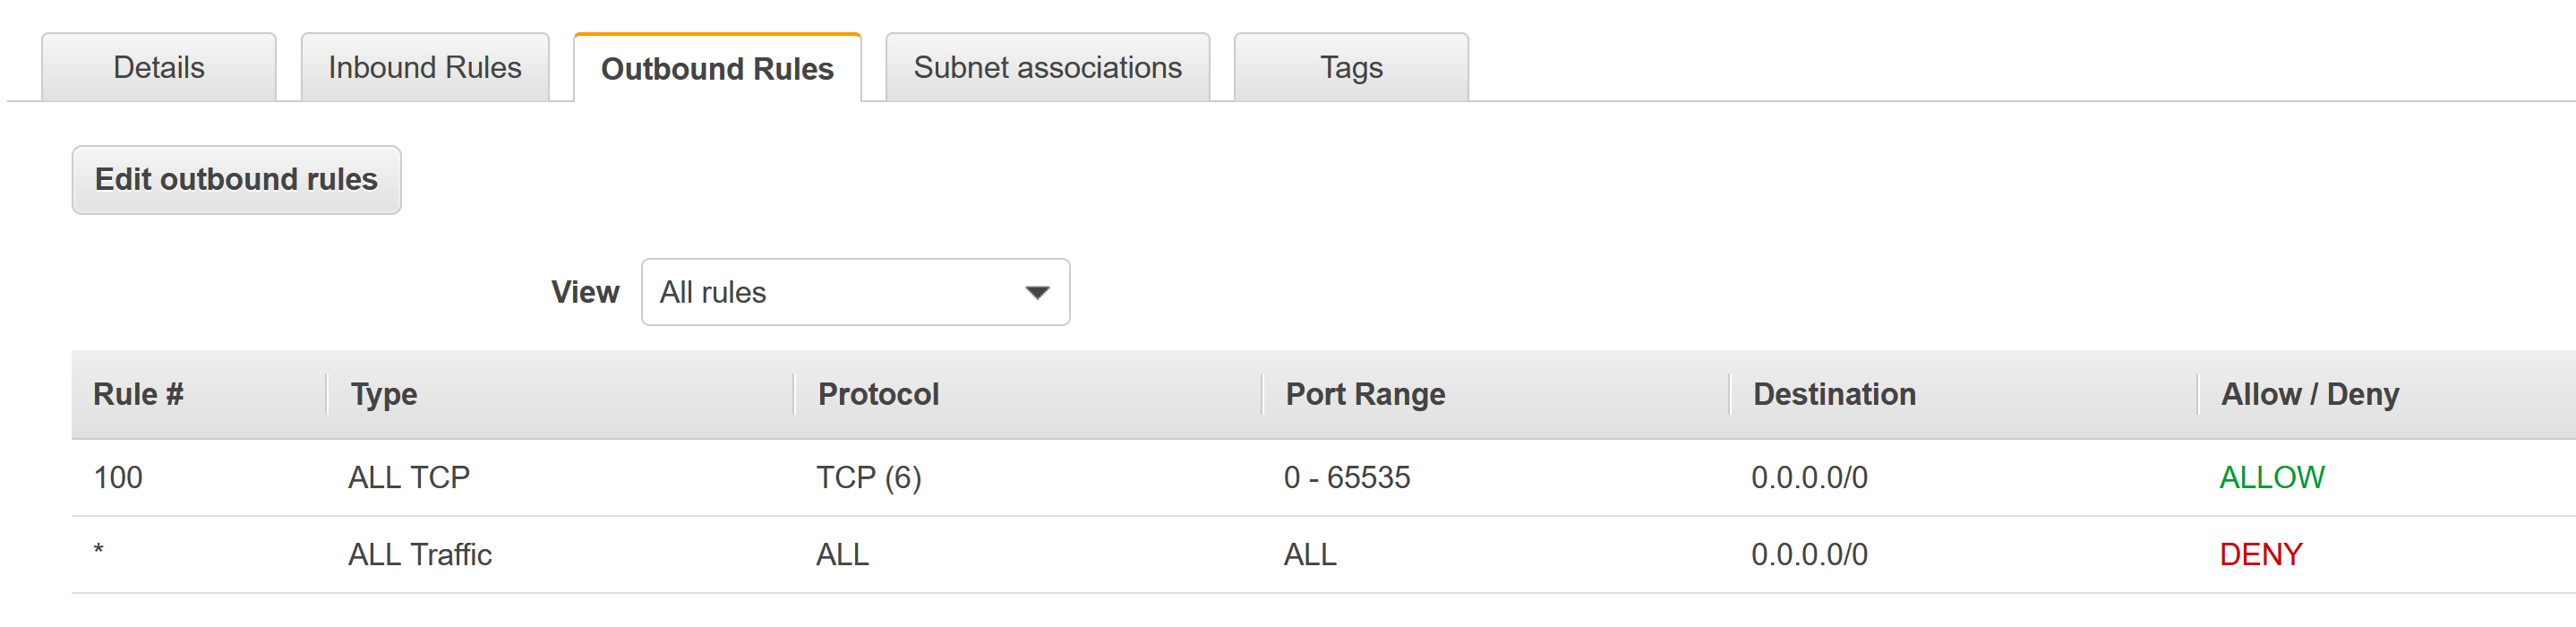2576x627 pixels.
Task: Click the Destination column header
Action: [1834, 393]
